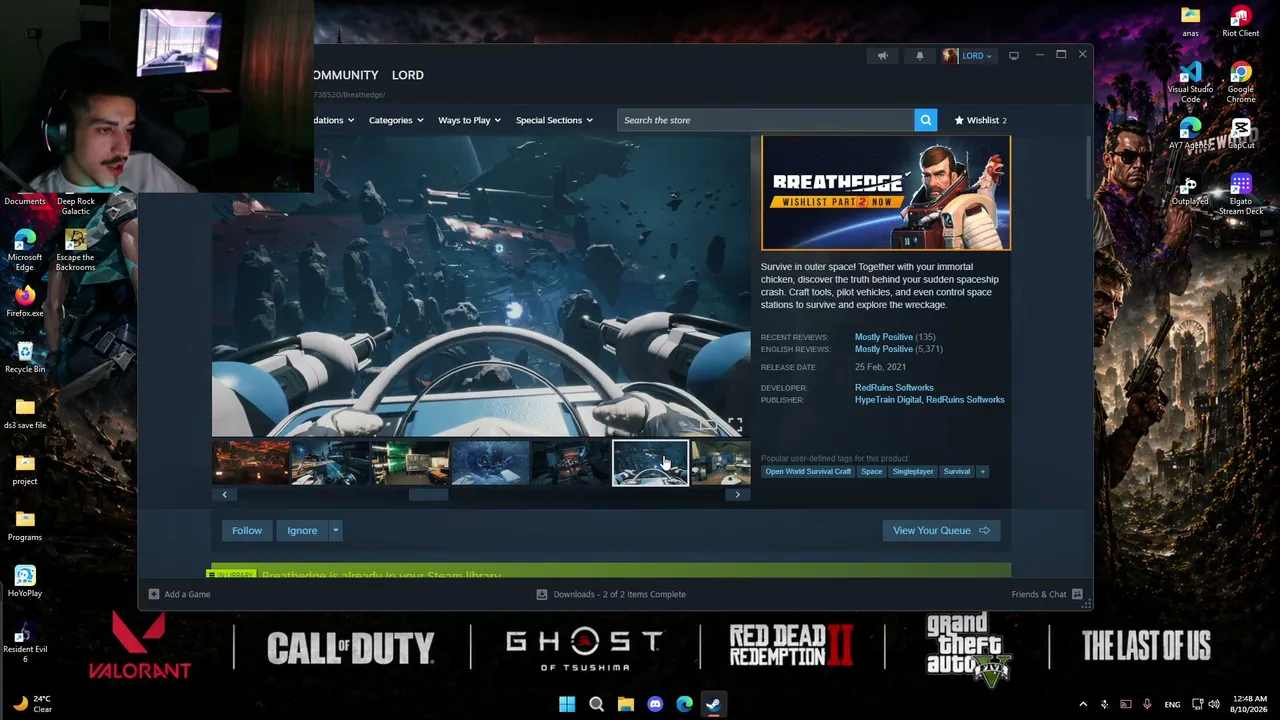Viewport: 1280px width, 720px height.
Task: Open Steam announcements megaphone icon
Action: click(x=882, y=56)
